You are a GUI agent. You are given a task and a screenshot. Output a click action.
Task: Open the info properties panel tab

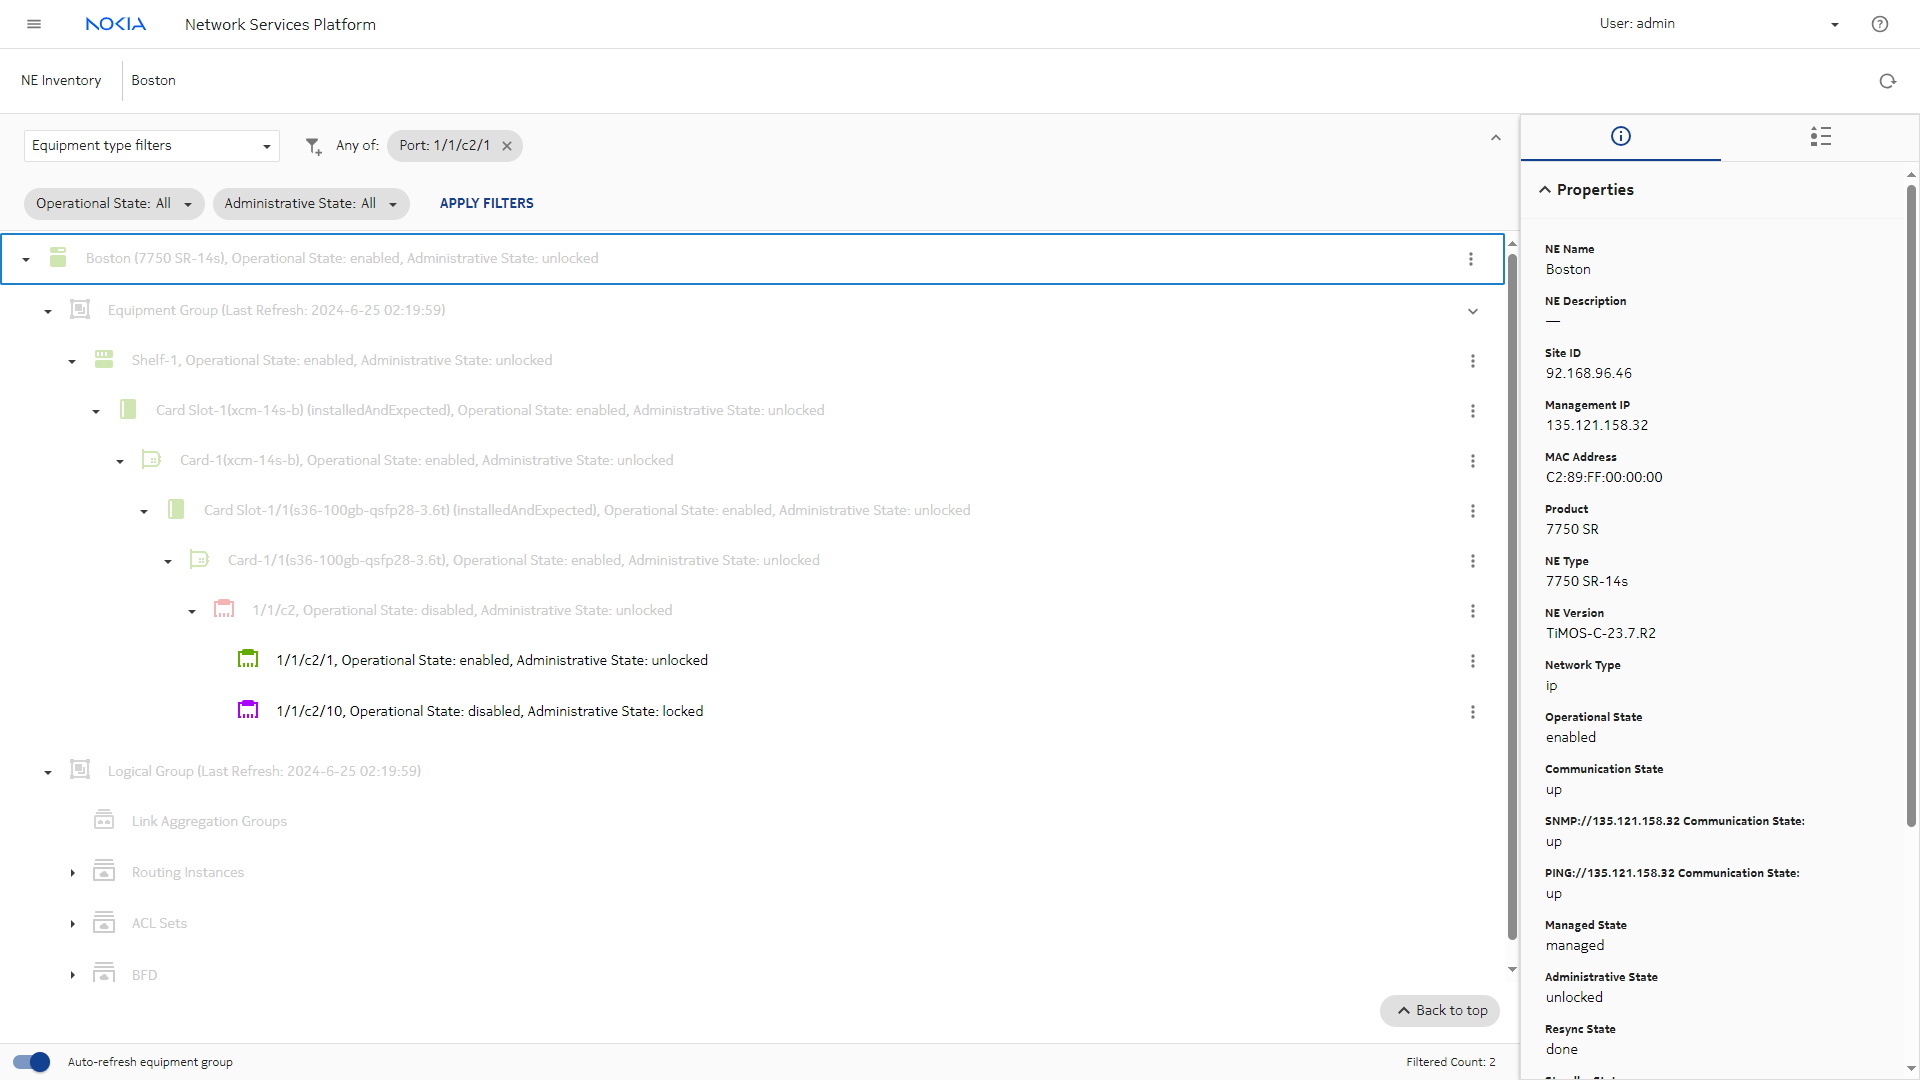(x=1620, y=137)
